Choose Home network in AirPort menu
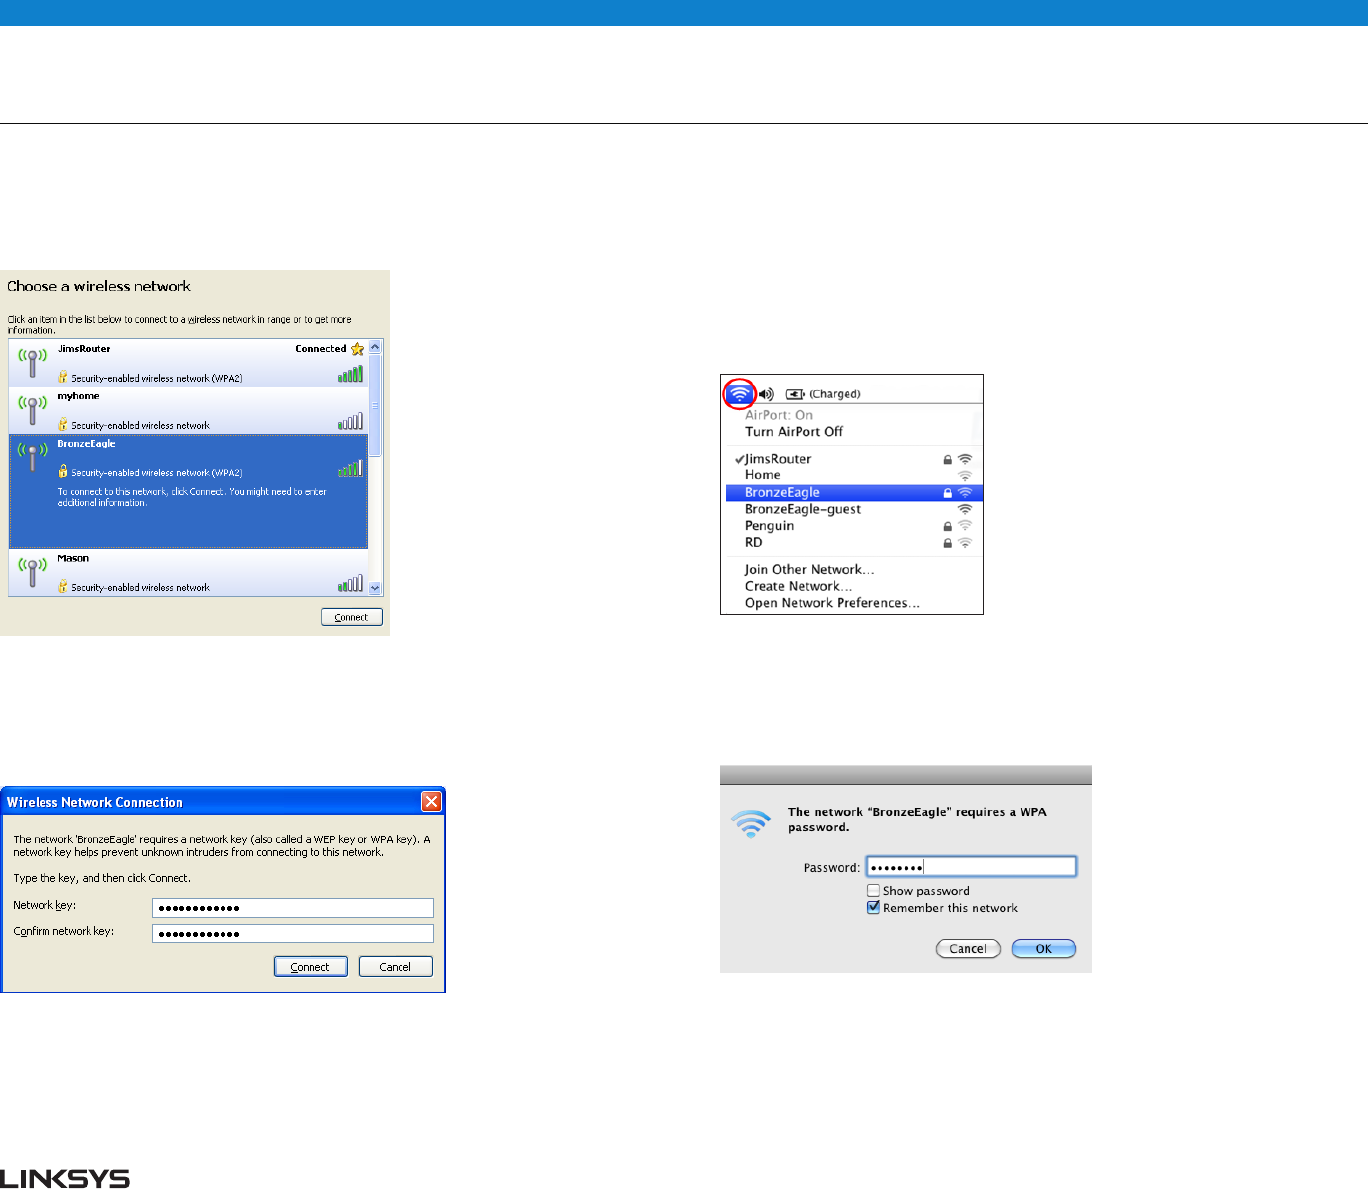The width and height of the screenshot is (1368, 1189). 854,475
